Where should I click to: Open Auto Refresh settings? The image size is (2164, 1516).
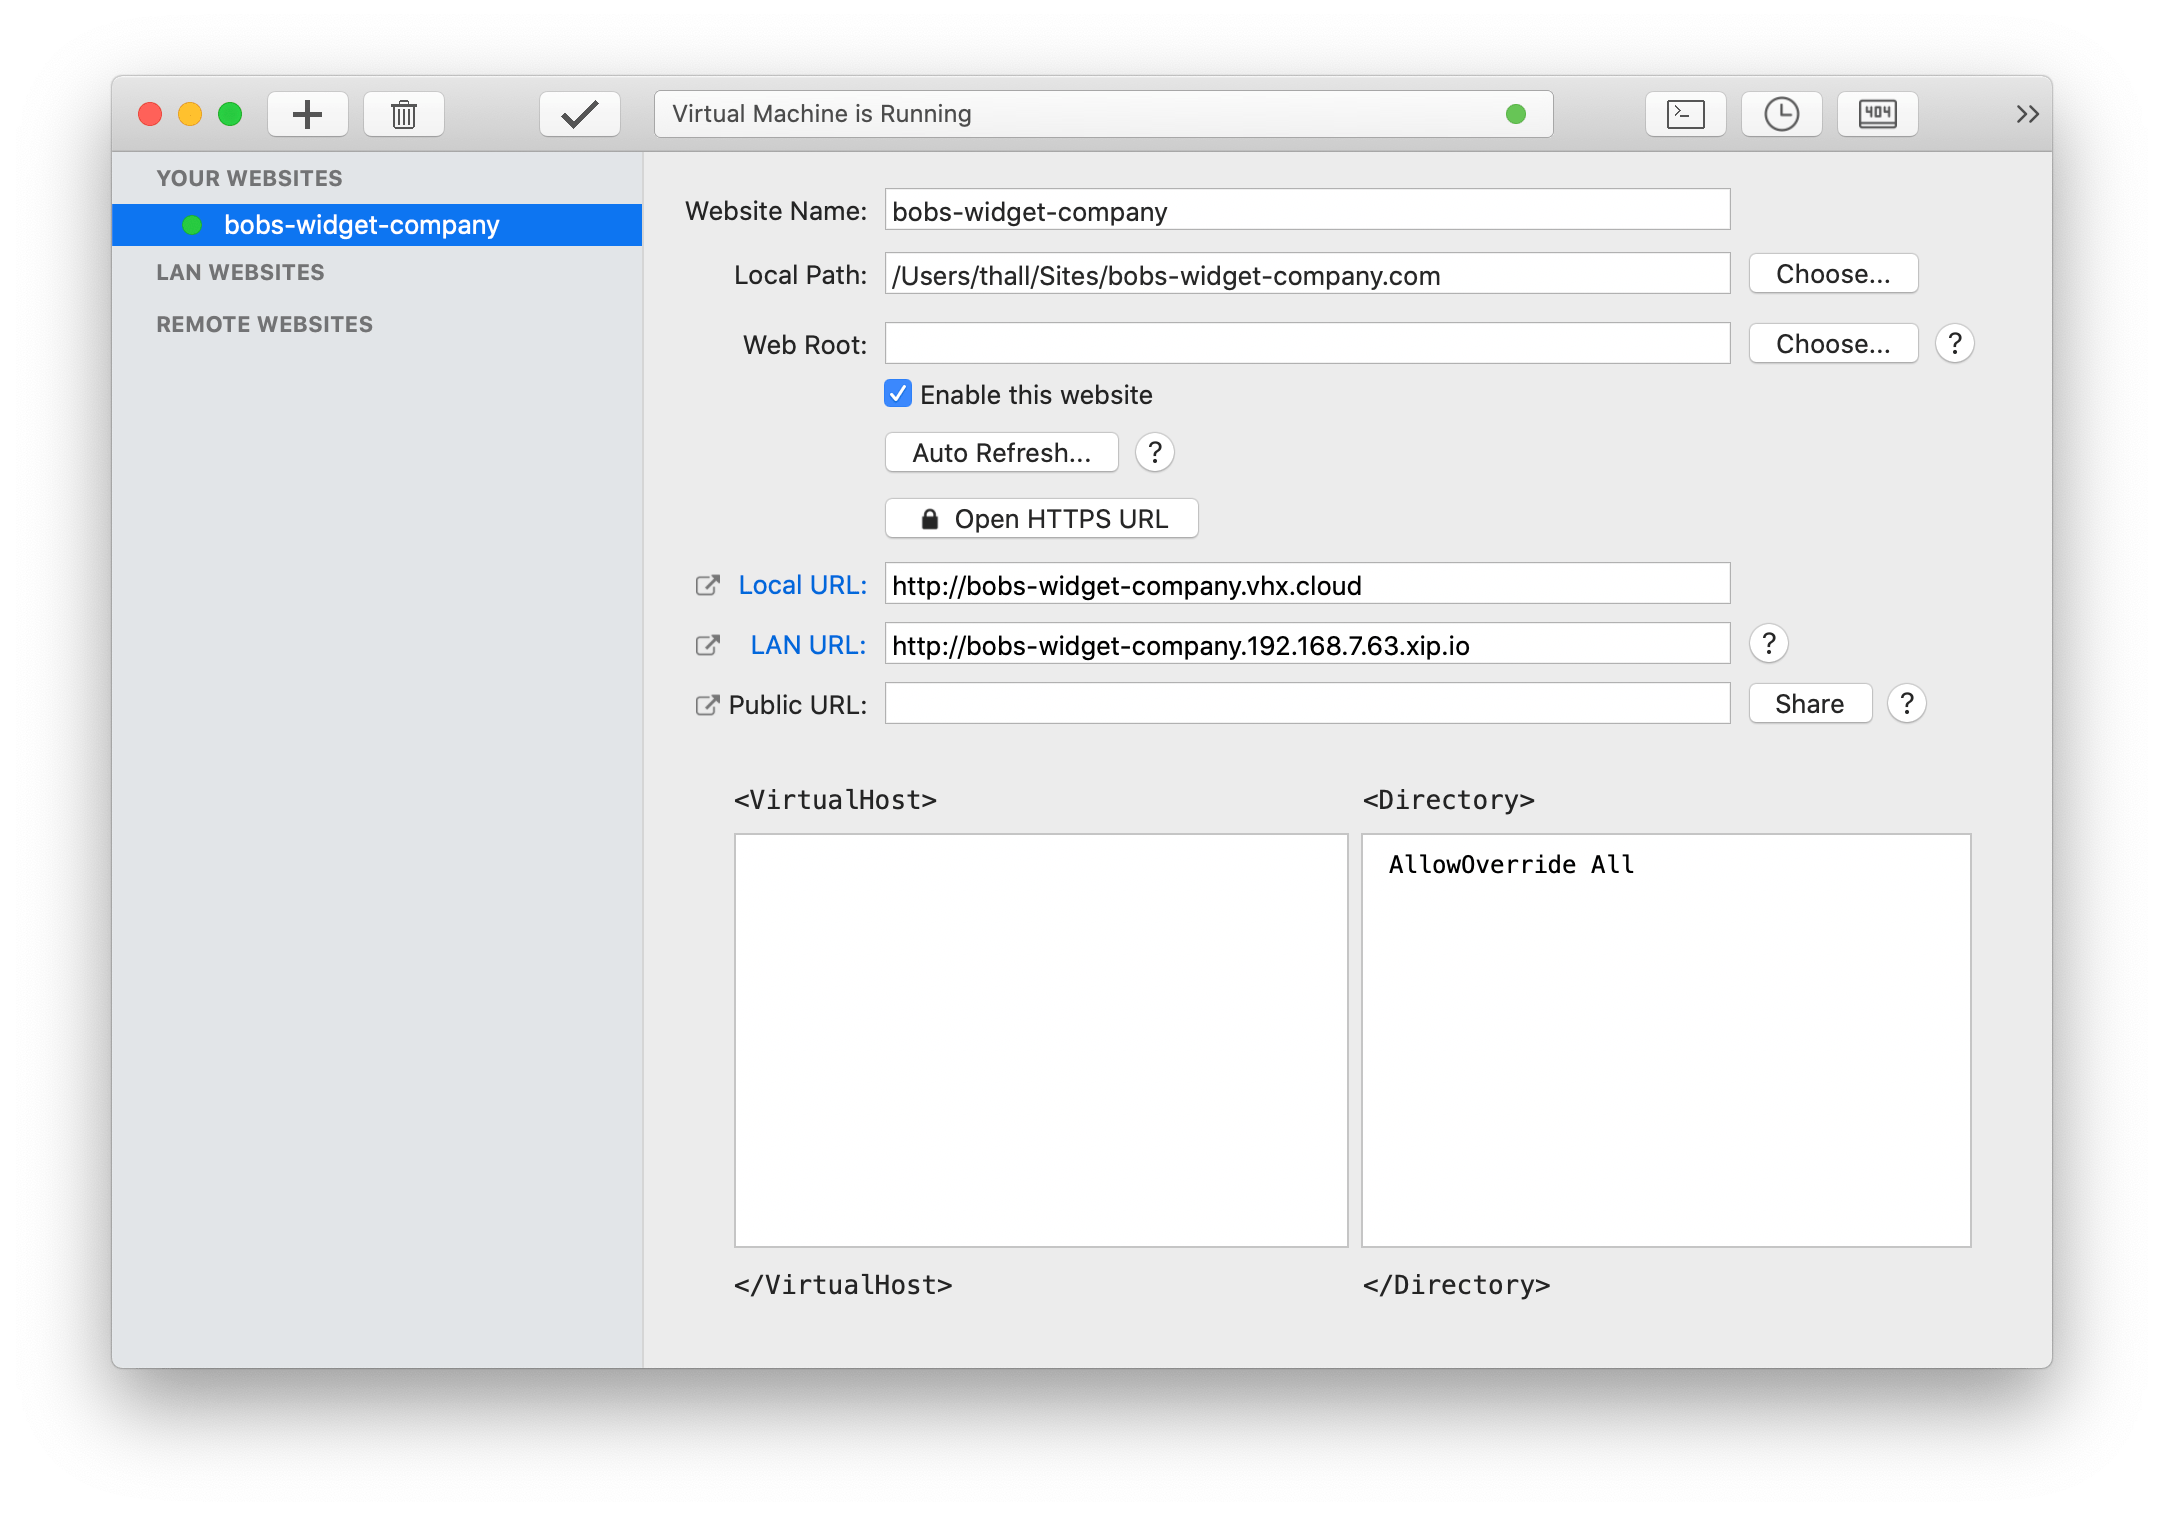tap(1002, 453)
